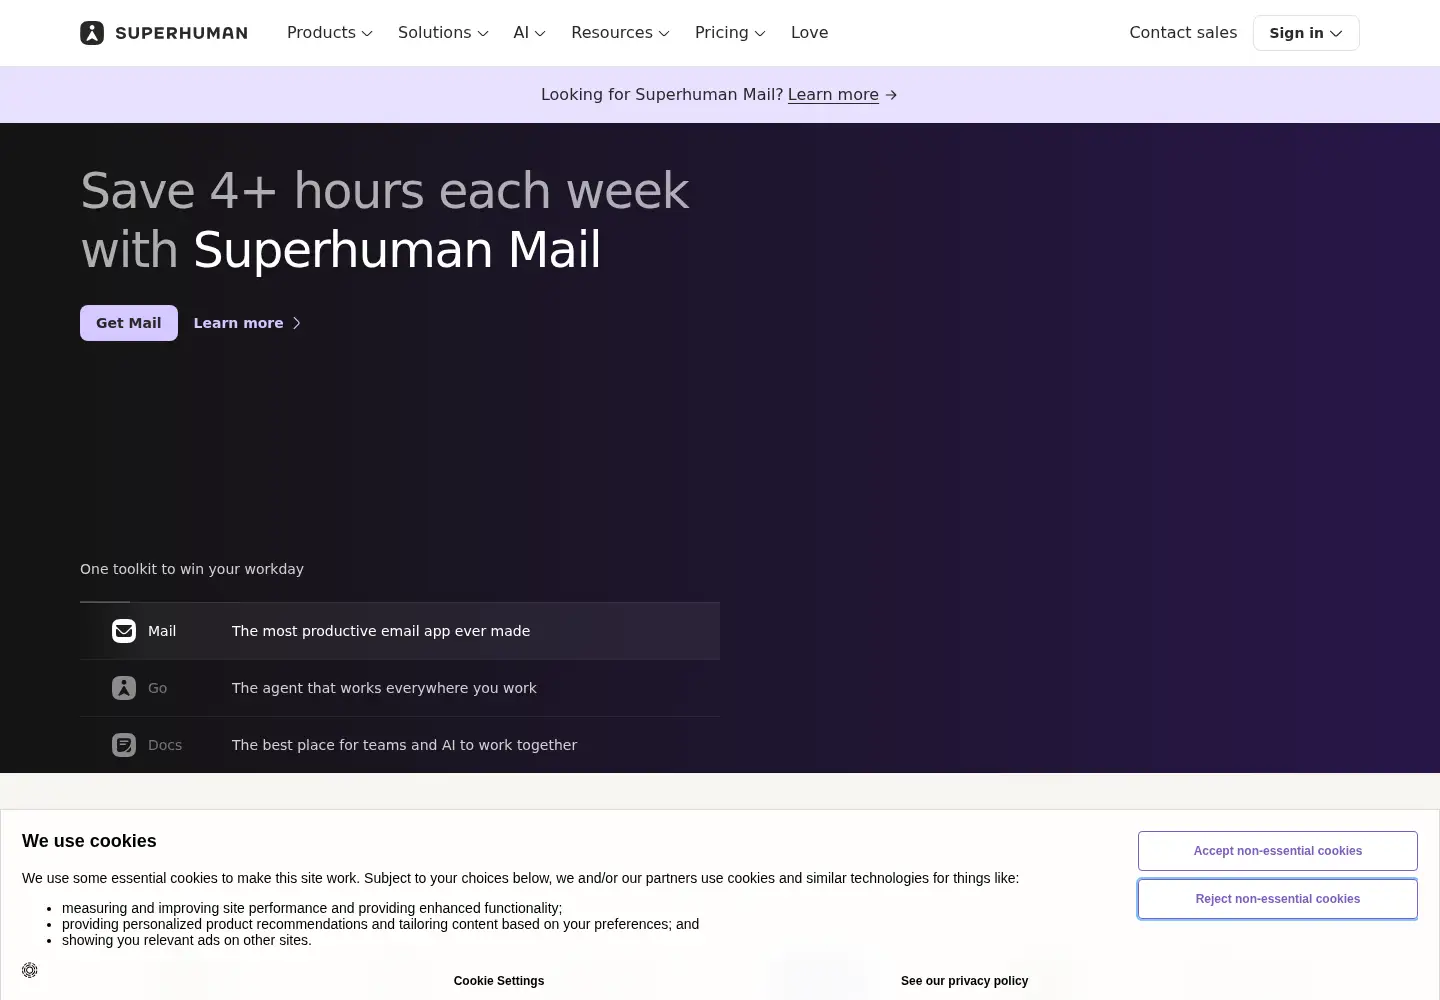The width and height of the screenshot is (1440, 1000).
Task: Expand the Products menu
Action: (330, 33)
